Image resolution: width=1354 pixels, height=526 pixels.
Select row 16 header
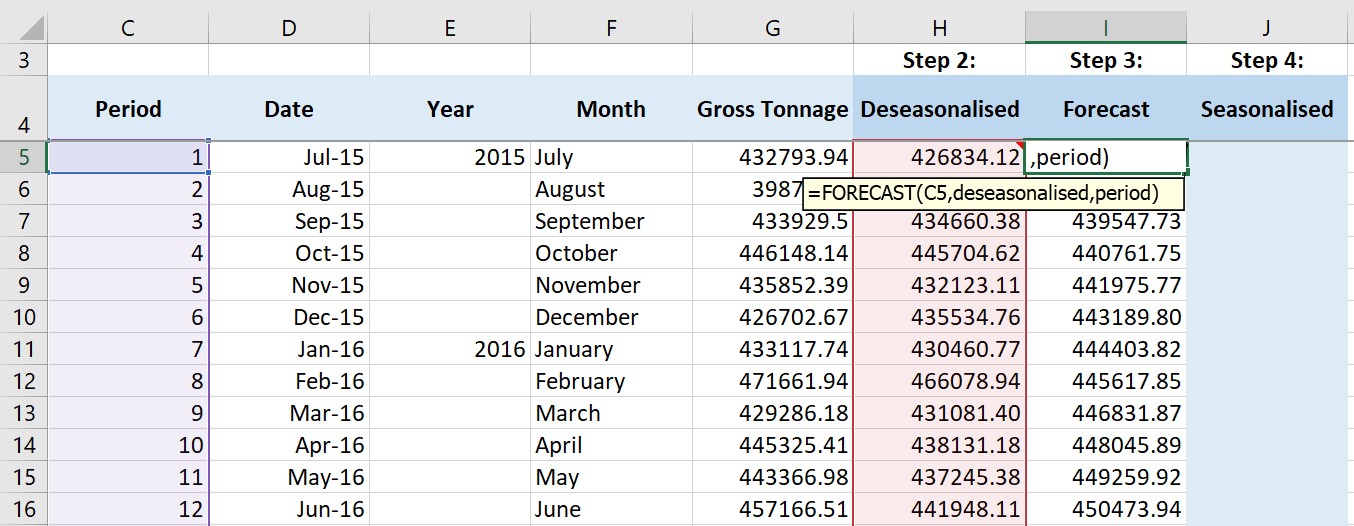(x=23, y=509)
